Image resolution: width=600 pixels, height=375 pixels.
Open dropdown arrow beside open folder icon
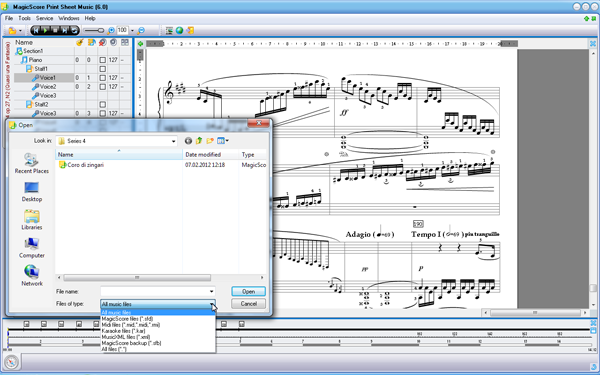(20, 31)
